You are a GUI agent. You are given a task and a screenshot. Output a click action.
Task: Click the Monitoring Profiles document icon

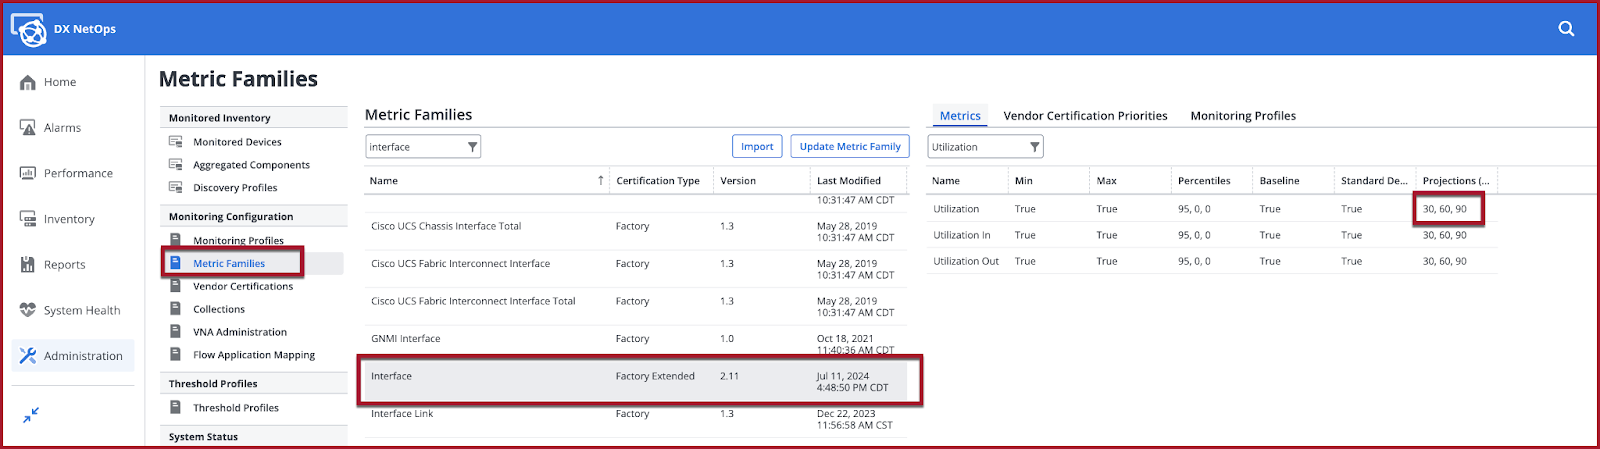175,240
